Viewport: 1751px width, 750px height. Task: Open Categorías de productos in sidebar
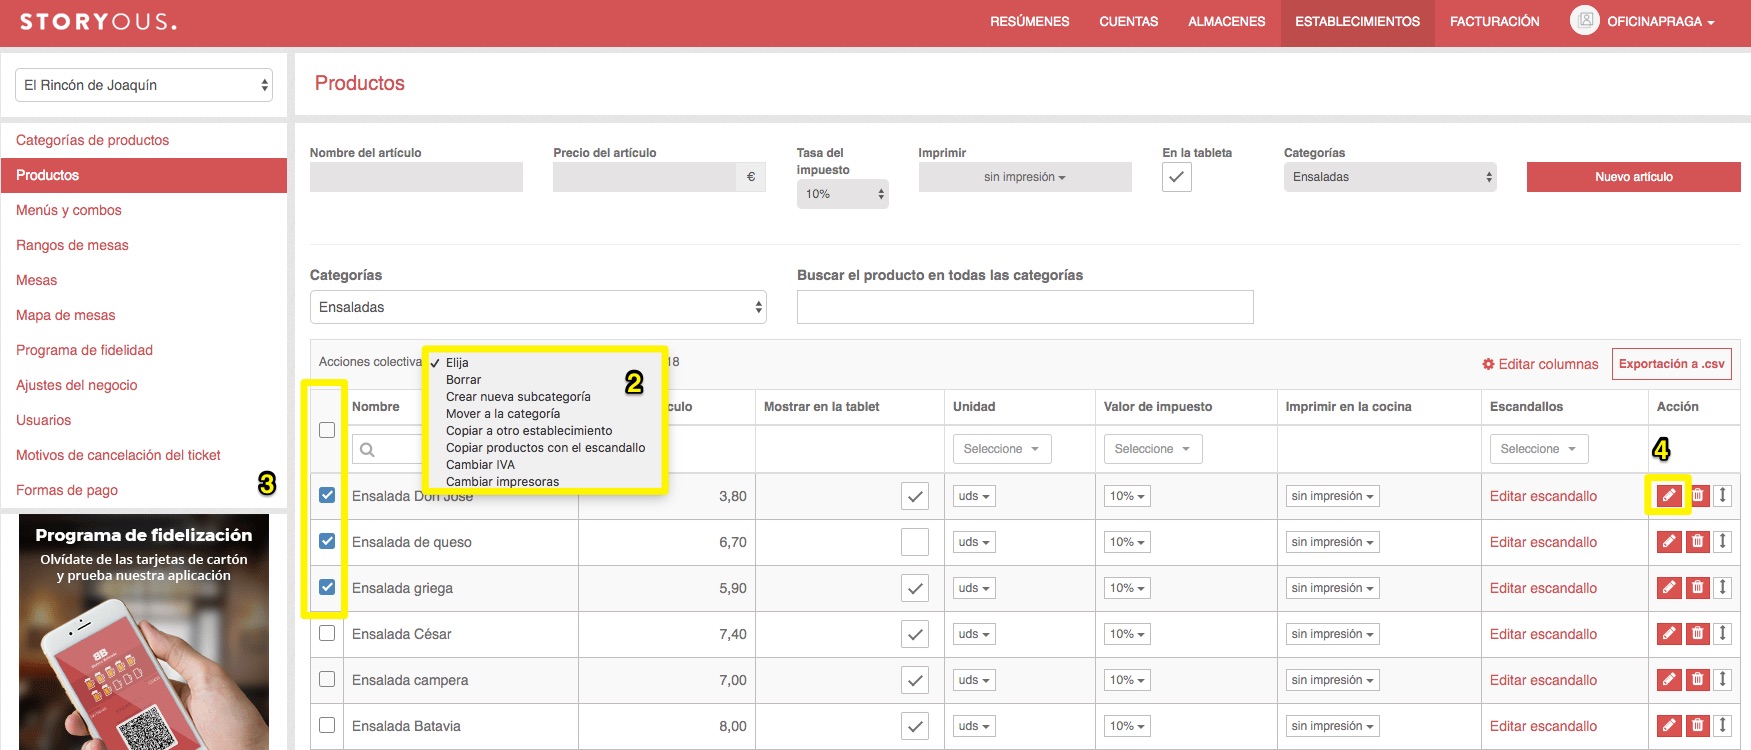[x=92, y=140]
